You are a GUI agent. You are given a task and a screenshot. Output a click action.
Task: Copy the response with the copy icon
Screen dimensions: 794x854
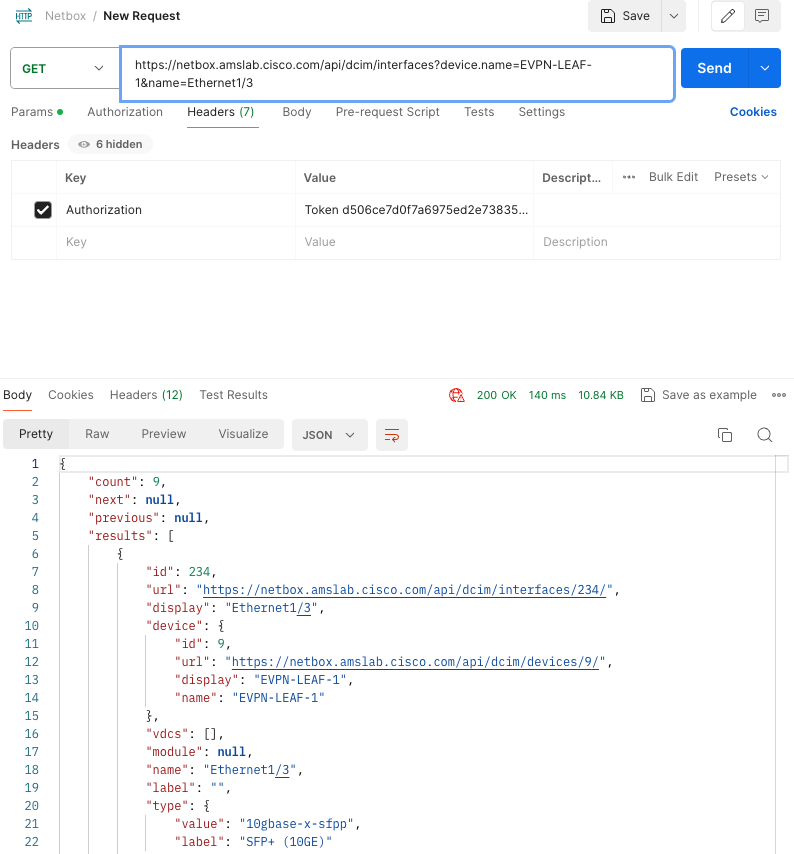click(725, 435)
